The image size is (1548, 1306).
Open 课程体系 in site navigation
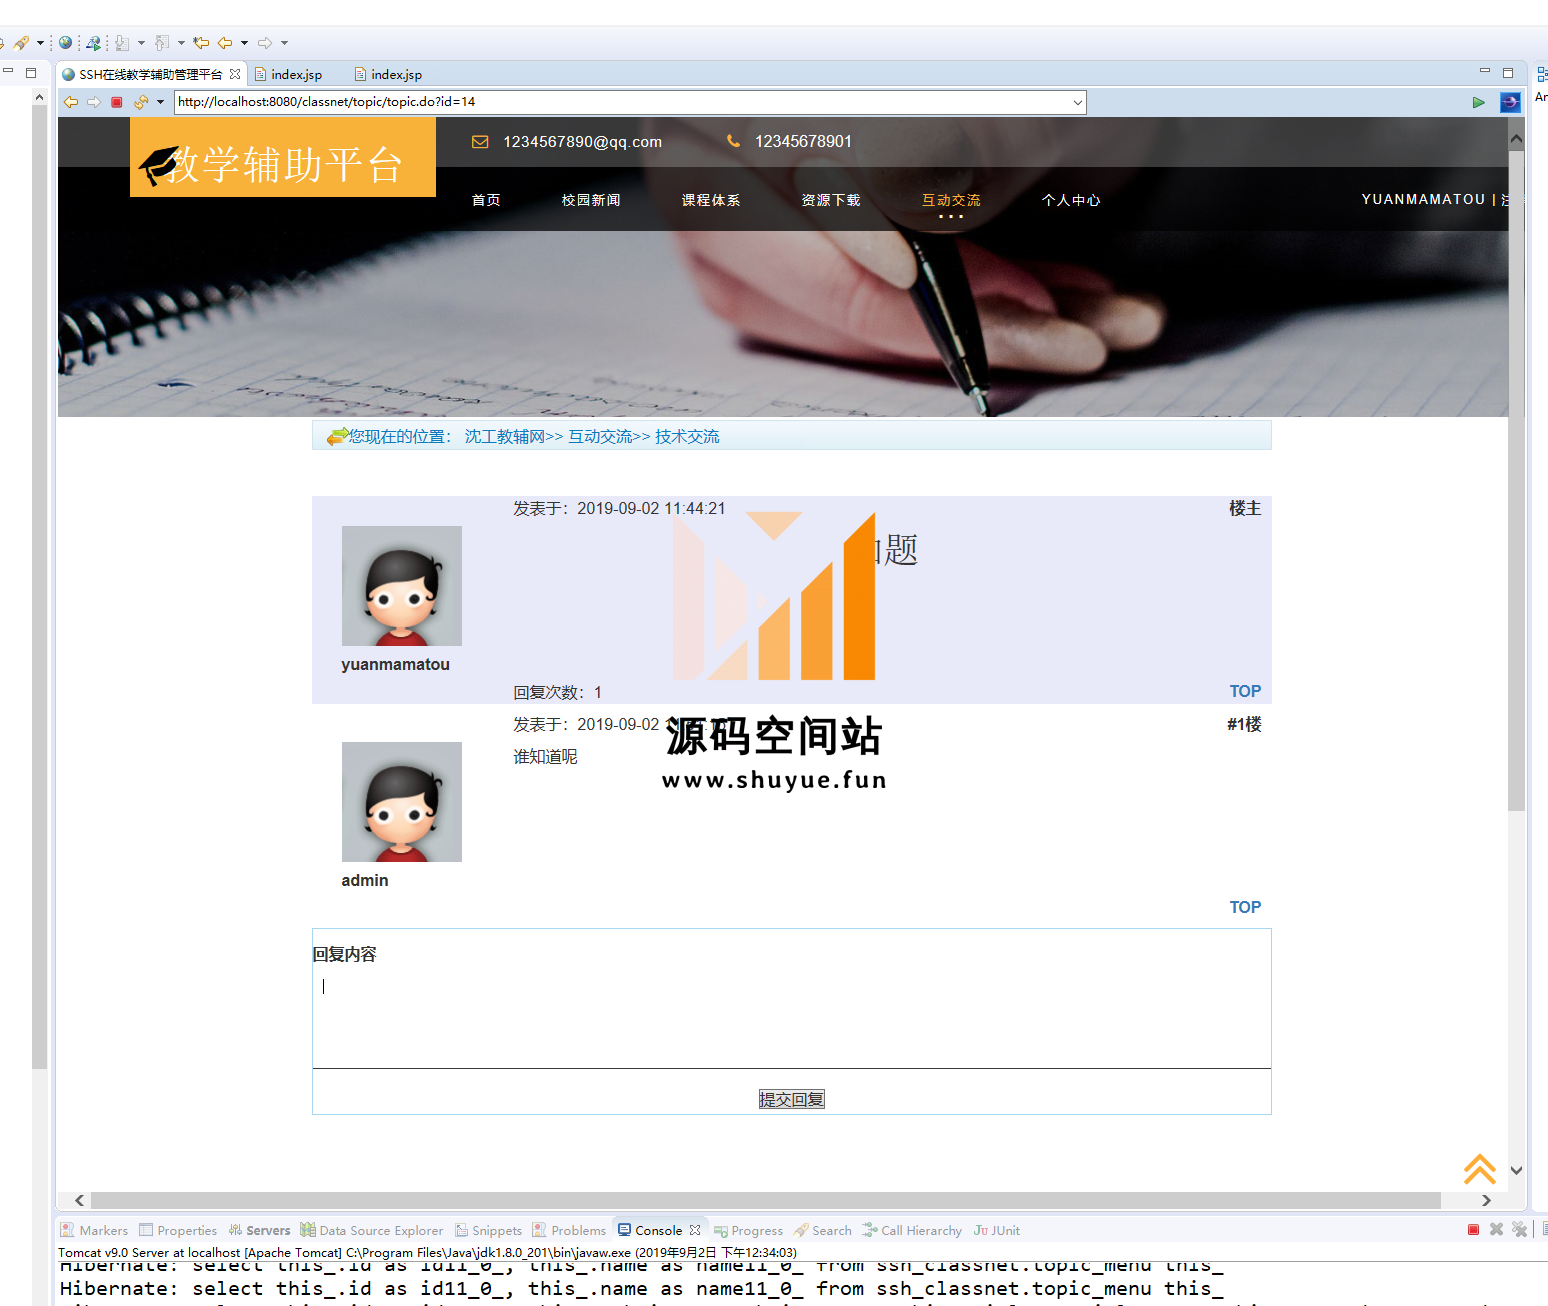(711, 200)
